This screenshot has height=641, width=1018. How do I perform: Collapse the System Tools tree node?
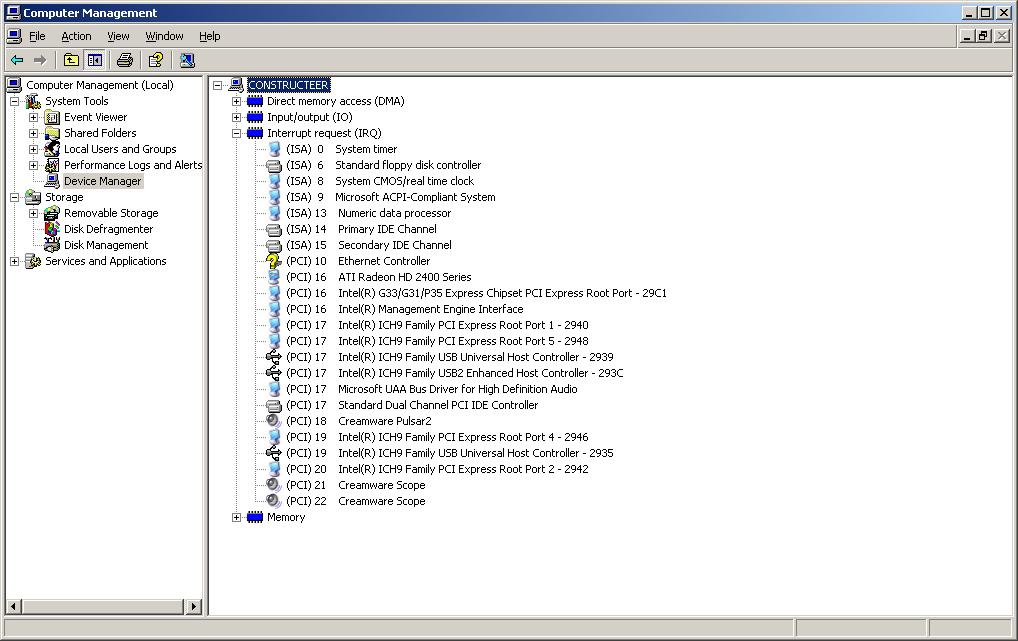pos(14,101)
